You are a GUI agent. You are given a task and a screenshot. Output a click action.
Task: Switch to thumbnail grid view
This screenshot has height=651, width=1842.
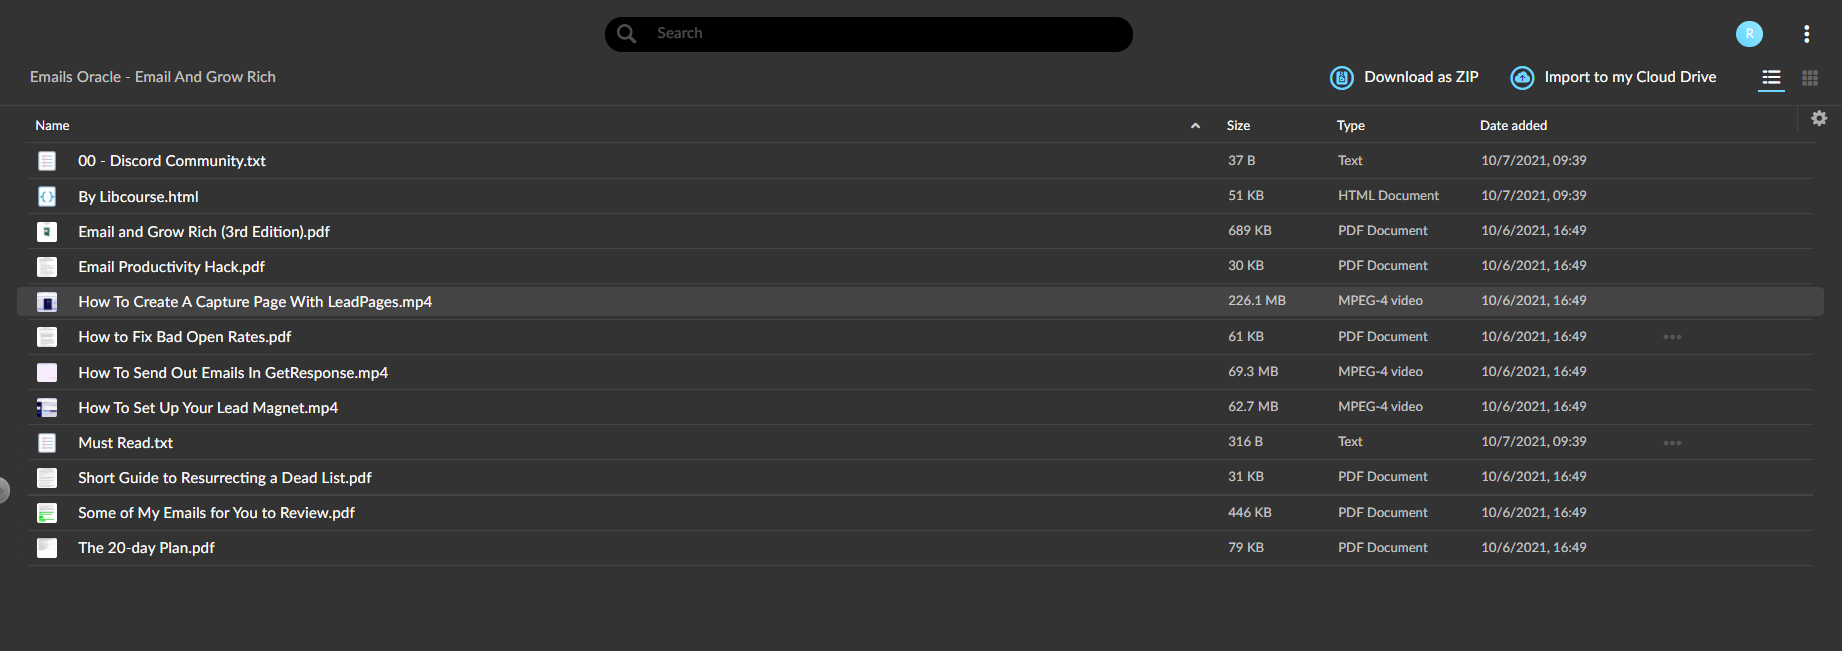click(1810, 78)
